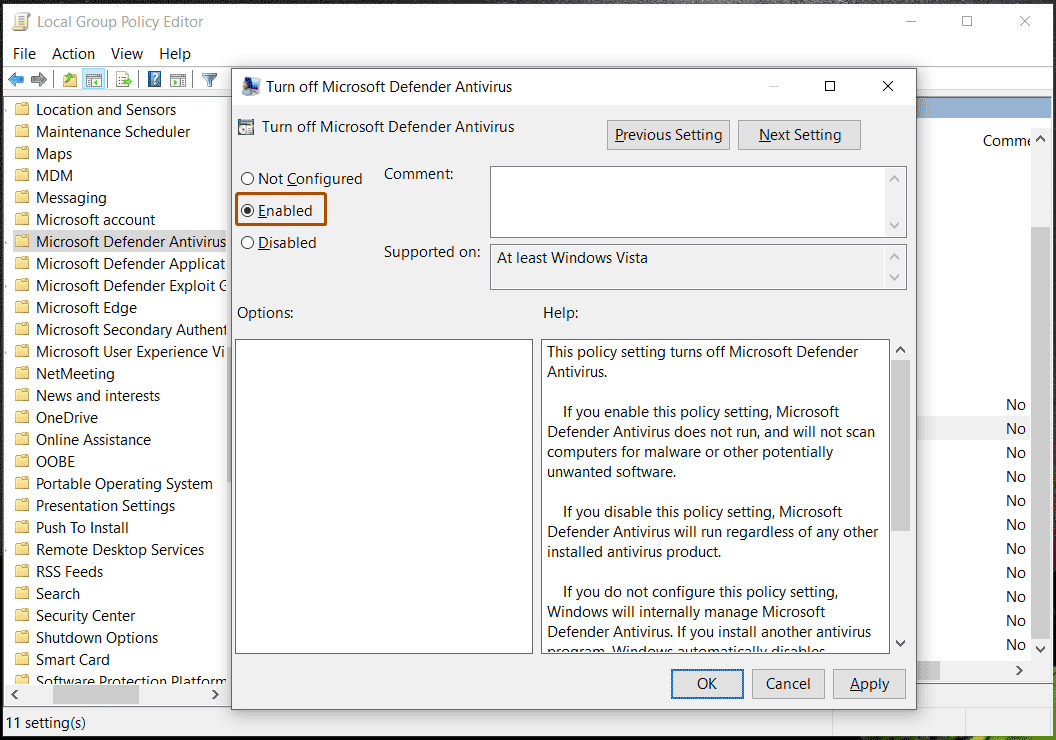Viewport: 1056px width, 740px height.
Task: Click the MDM folder icon
Action: click(x=22, y=175)
